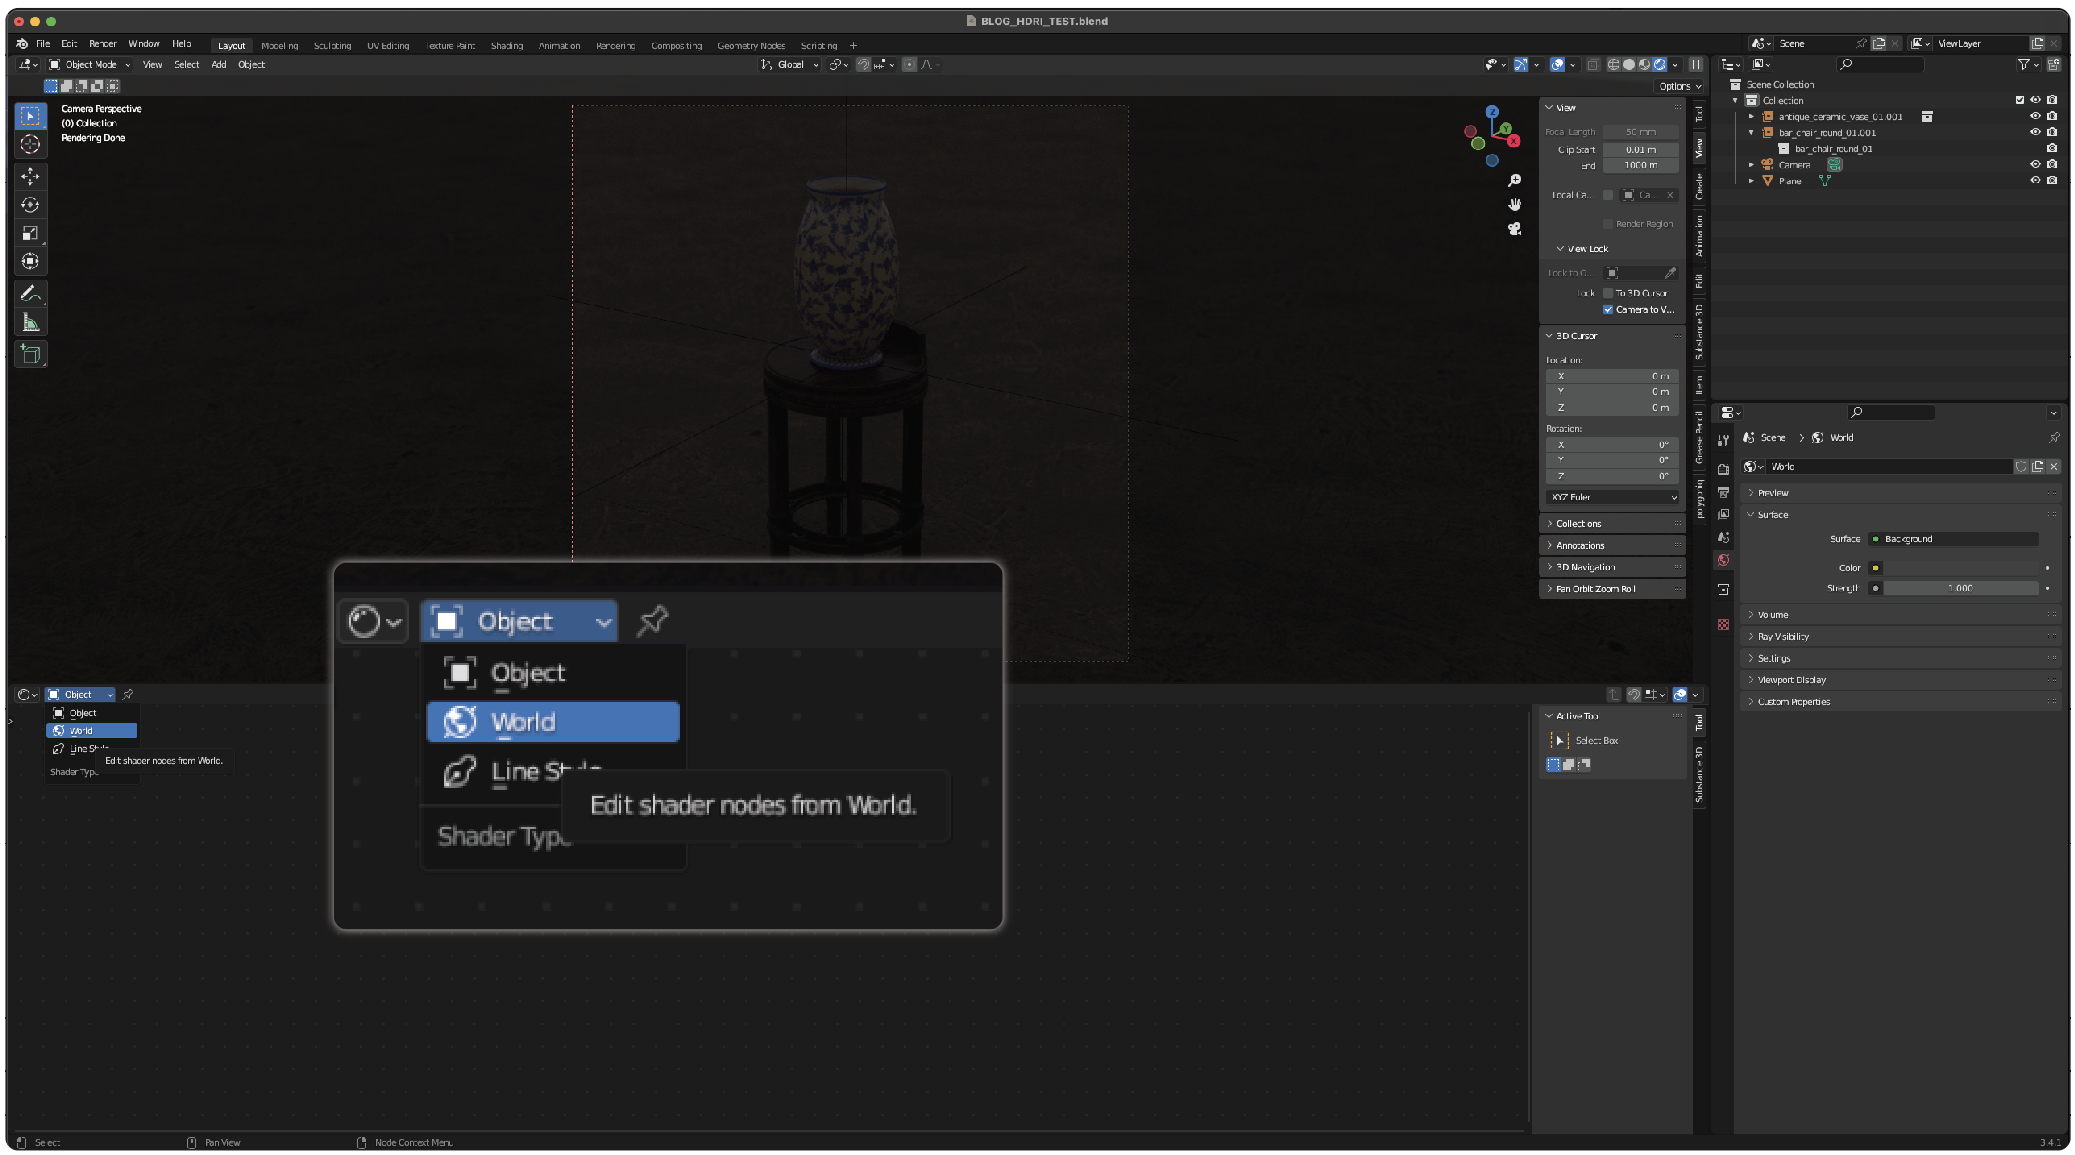Select the Measure tool

30,322
